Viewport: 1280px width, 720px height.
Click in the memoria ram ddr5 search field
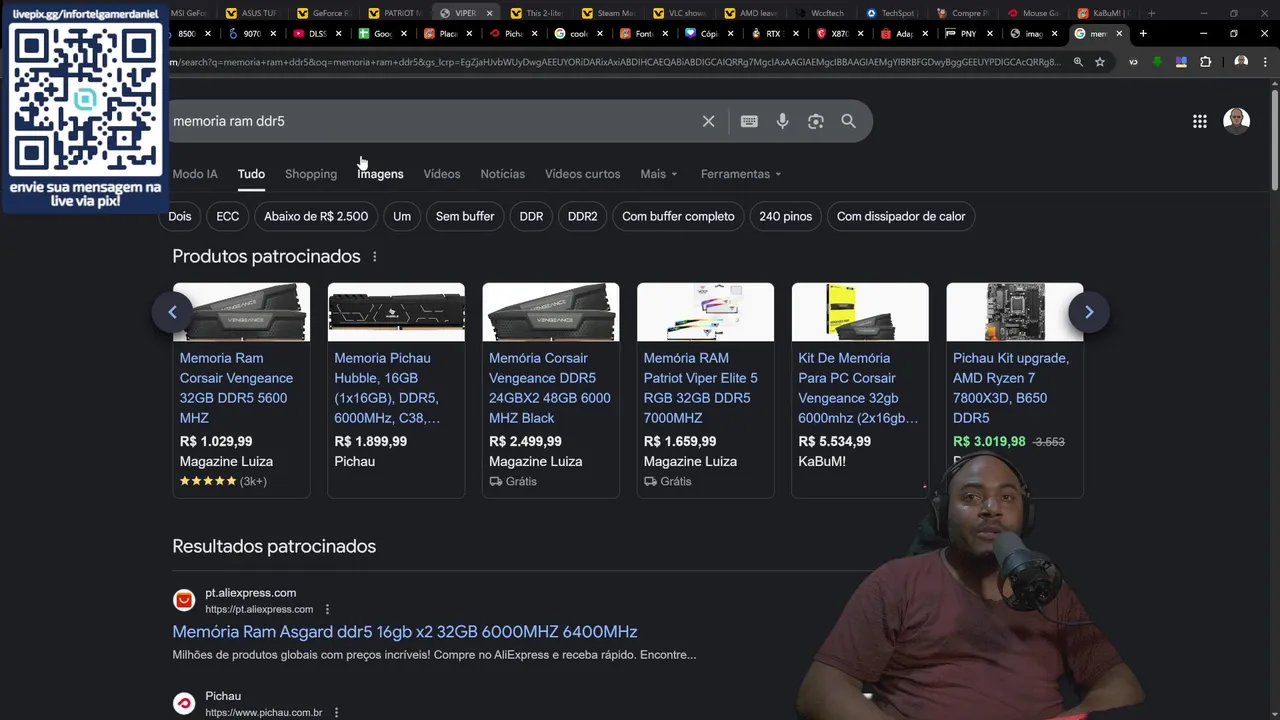(x=430, y=121)
